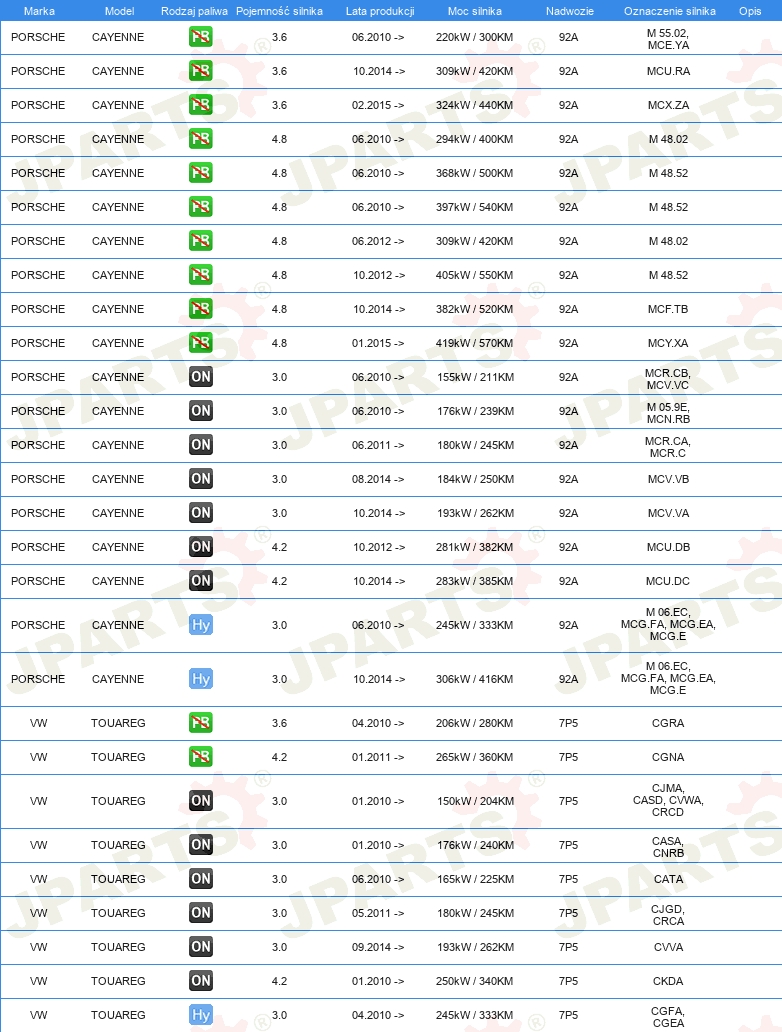Click power value 306kW / 416KM
The image size is (782, 1032).
tap(474, 679)
